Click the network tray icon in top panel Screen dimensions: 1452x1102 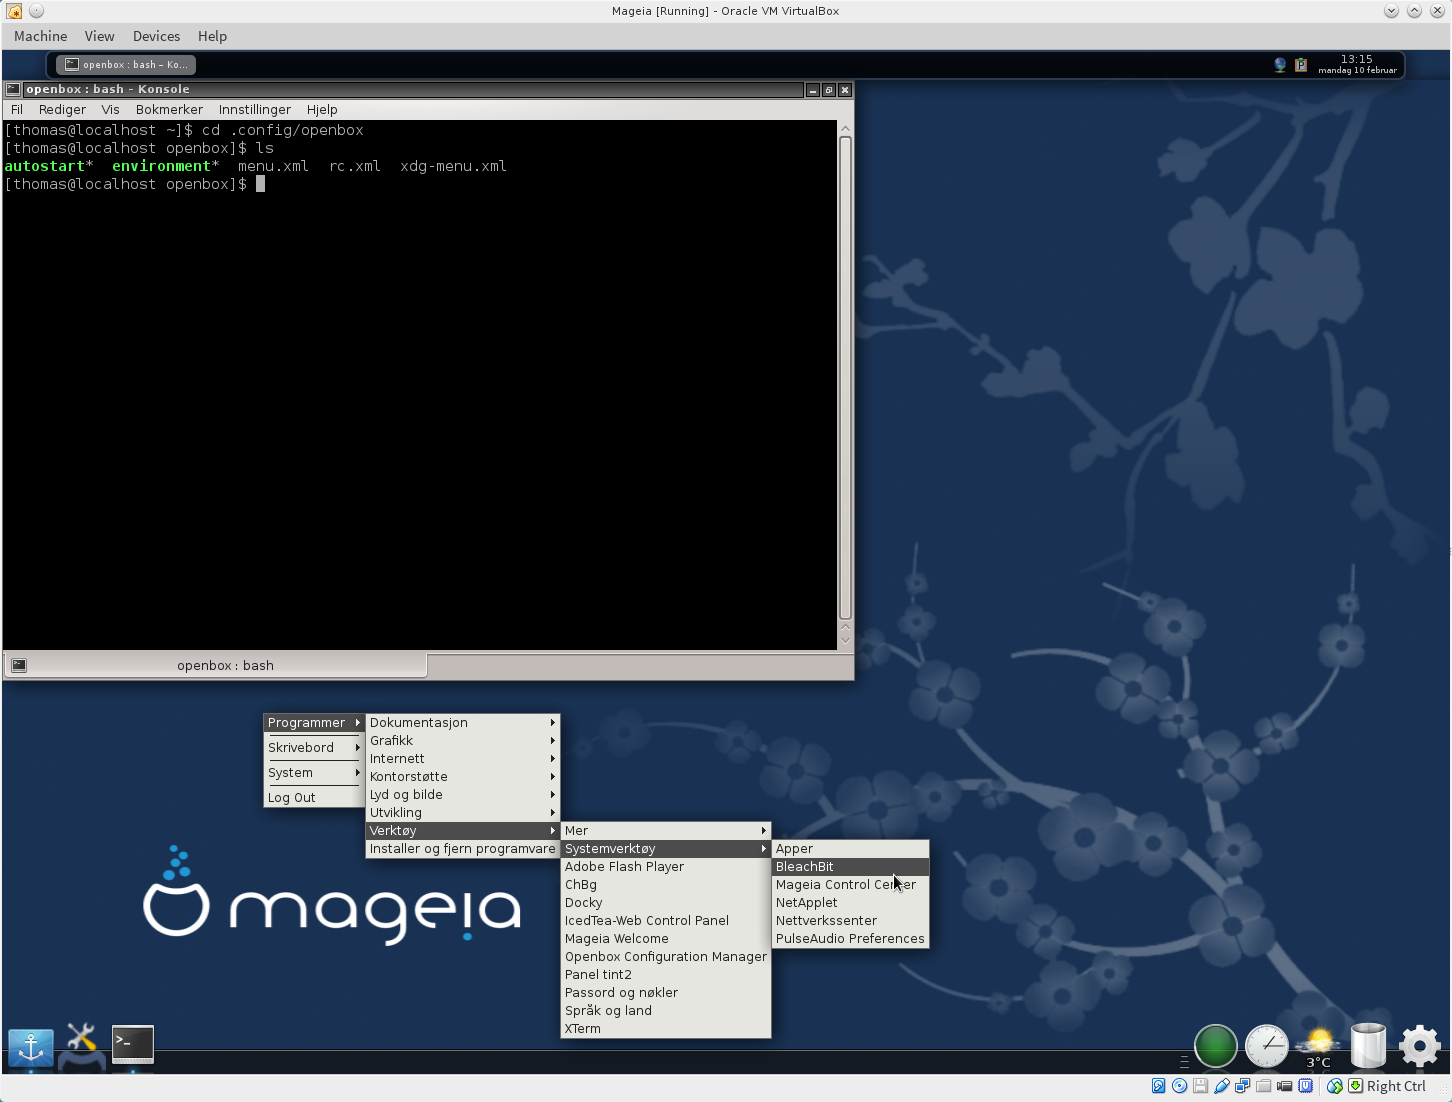coord(1280,65)
